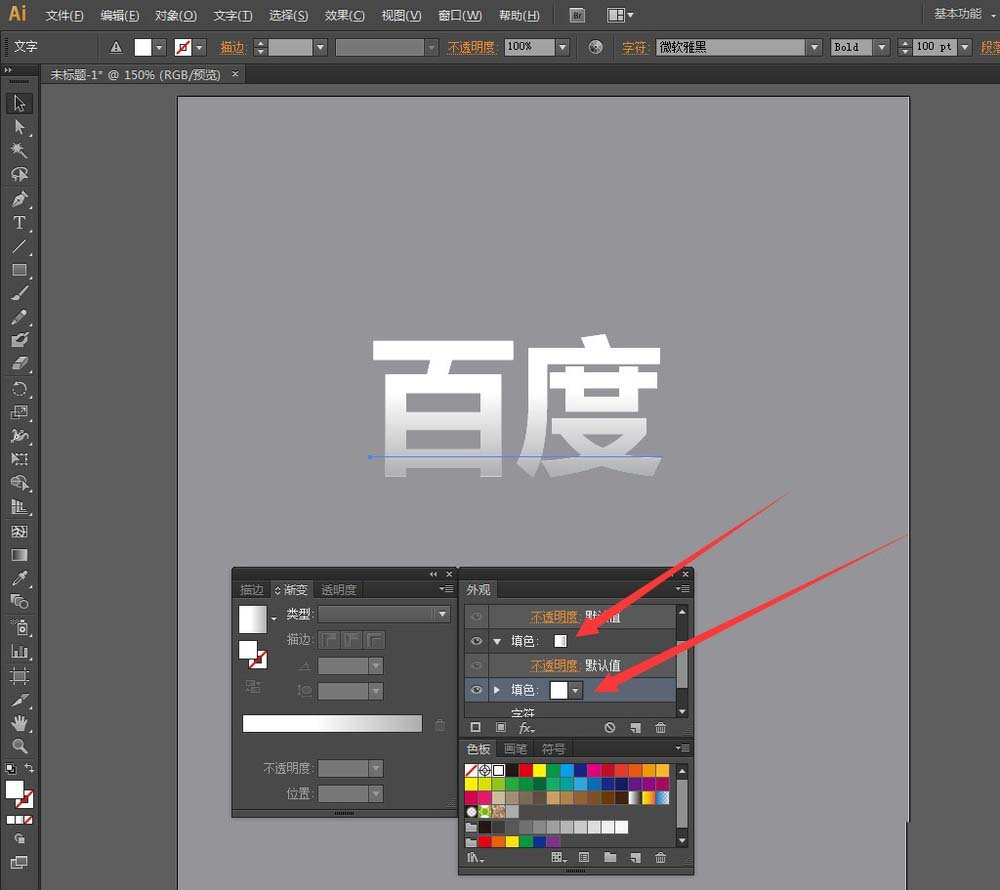Viewport: 1000px width, 890px height.
Task: Expand the selected fill row triangle
Action: (x=497, y=690)
